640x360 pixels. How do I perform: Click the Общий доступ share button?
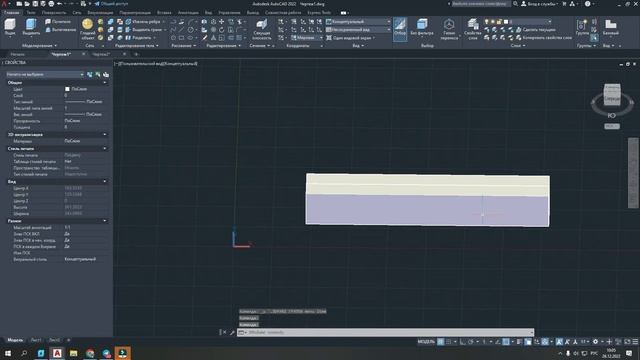(x=111, y=4)
